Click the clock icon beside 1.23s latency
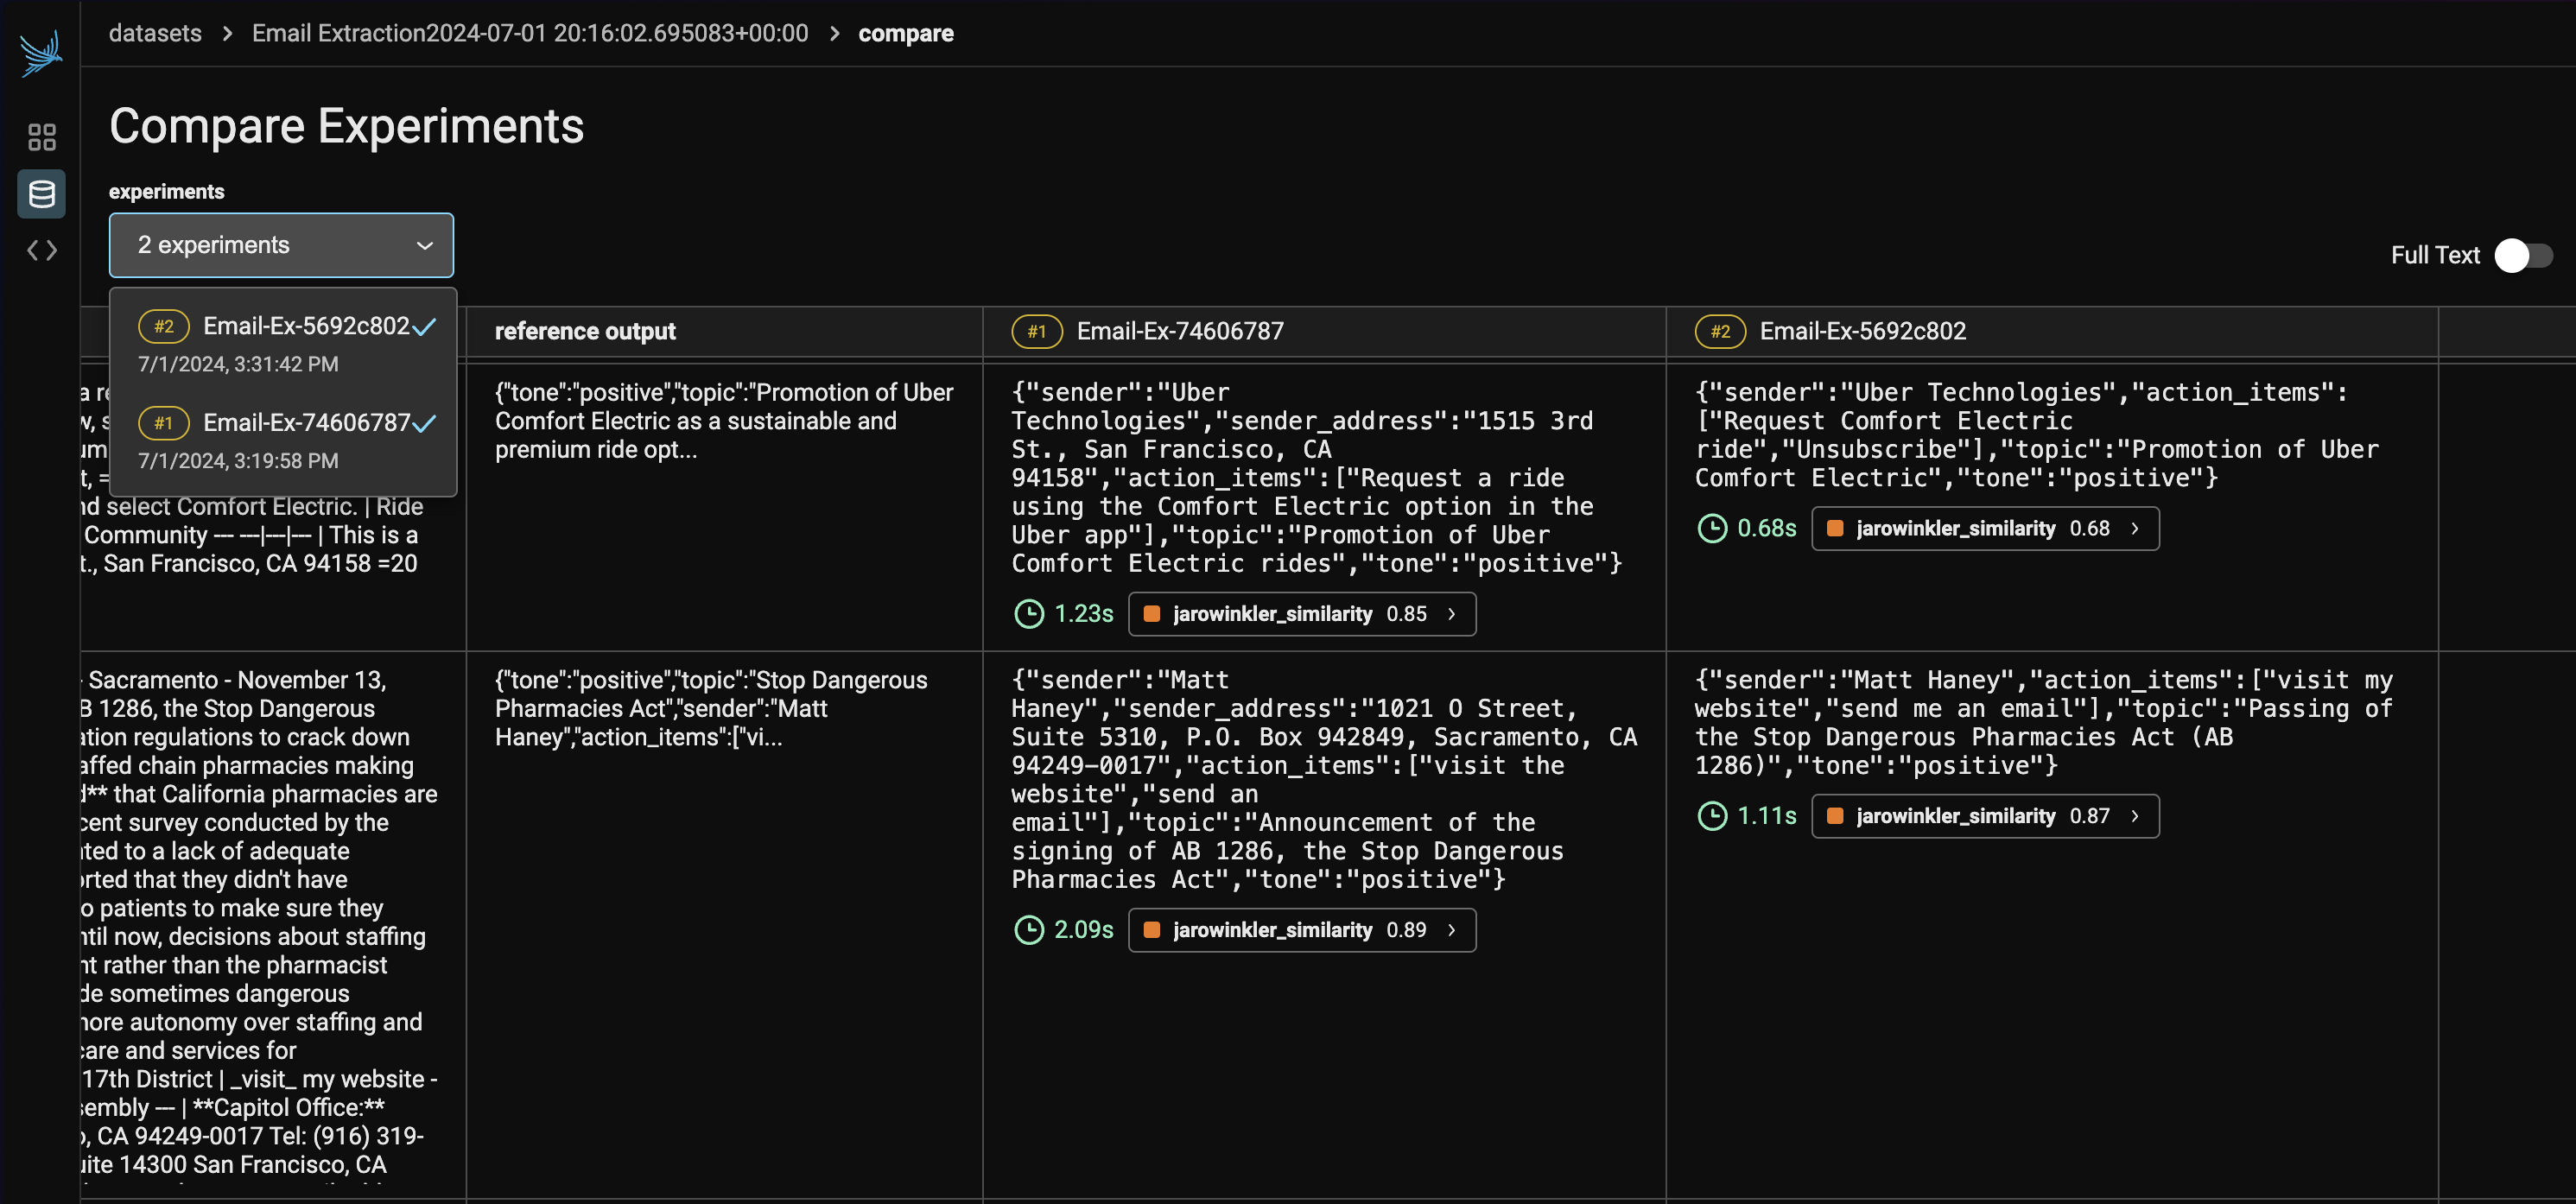This screenshot has height=1204, width=2576. (x=1029, y=614)
